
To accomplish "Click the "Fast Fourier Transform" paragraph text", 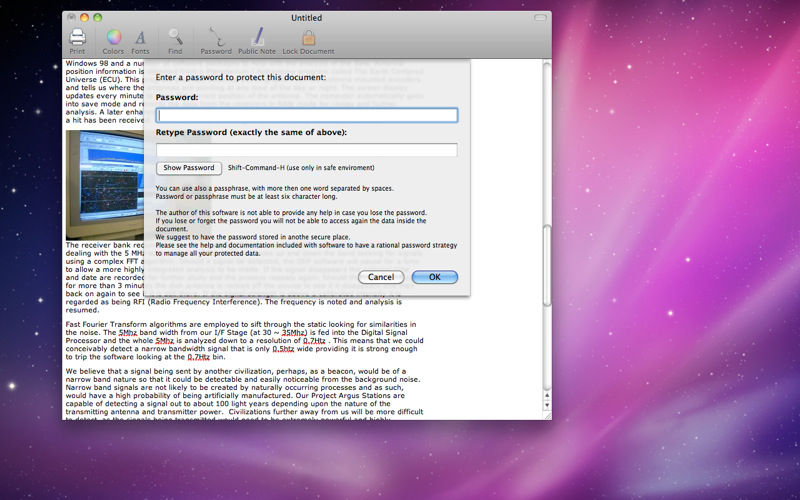I will pos(244,340).
